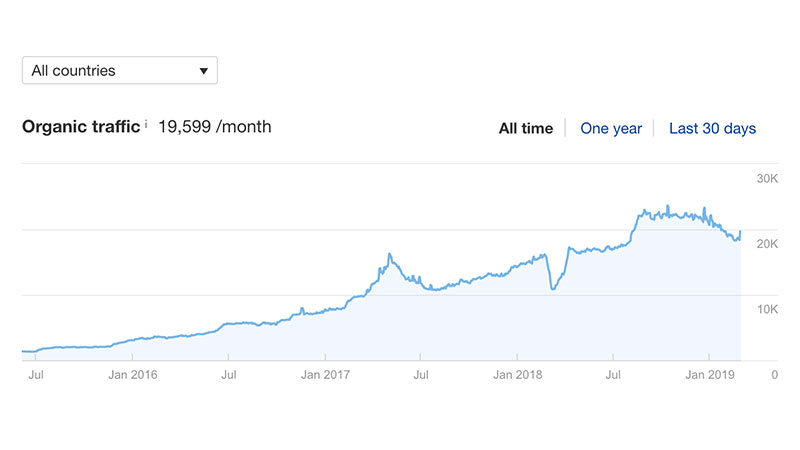This screenshot has width=800, height=450.
Task: Click the 30K y-axis label
Action: (766, 179)
